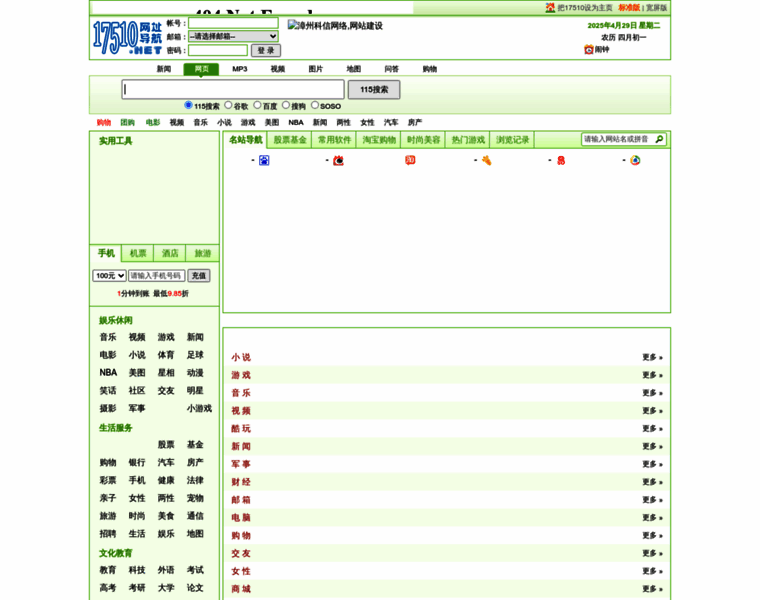Screen dimensions: 760x600
Task: Open the 100元 recharge amount dropdown
Action: 109,276
